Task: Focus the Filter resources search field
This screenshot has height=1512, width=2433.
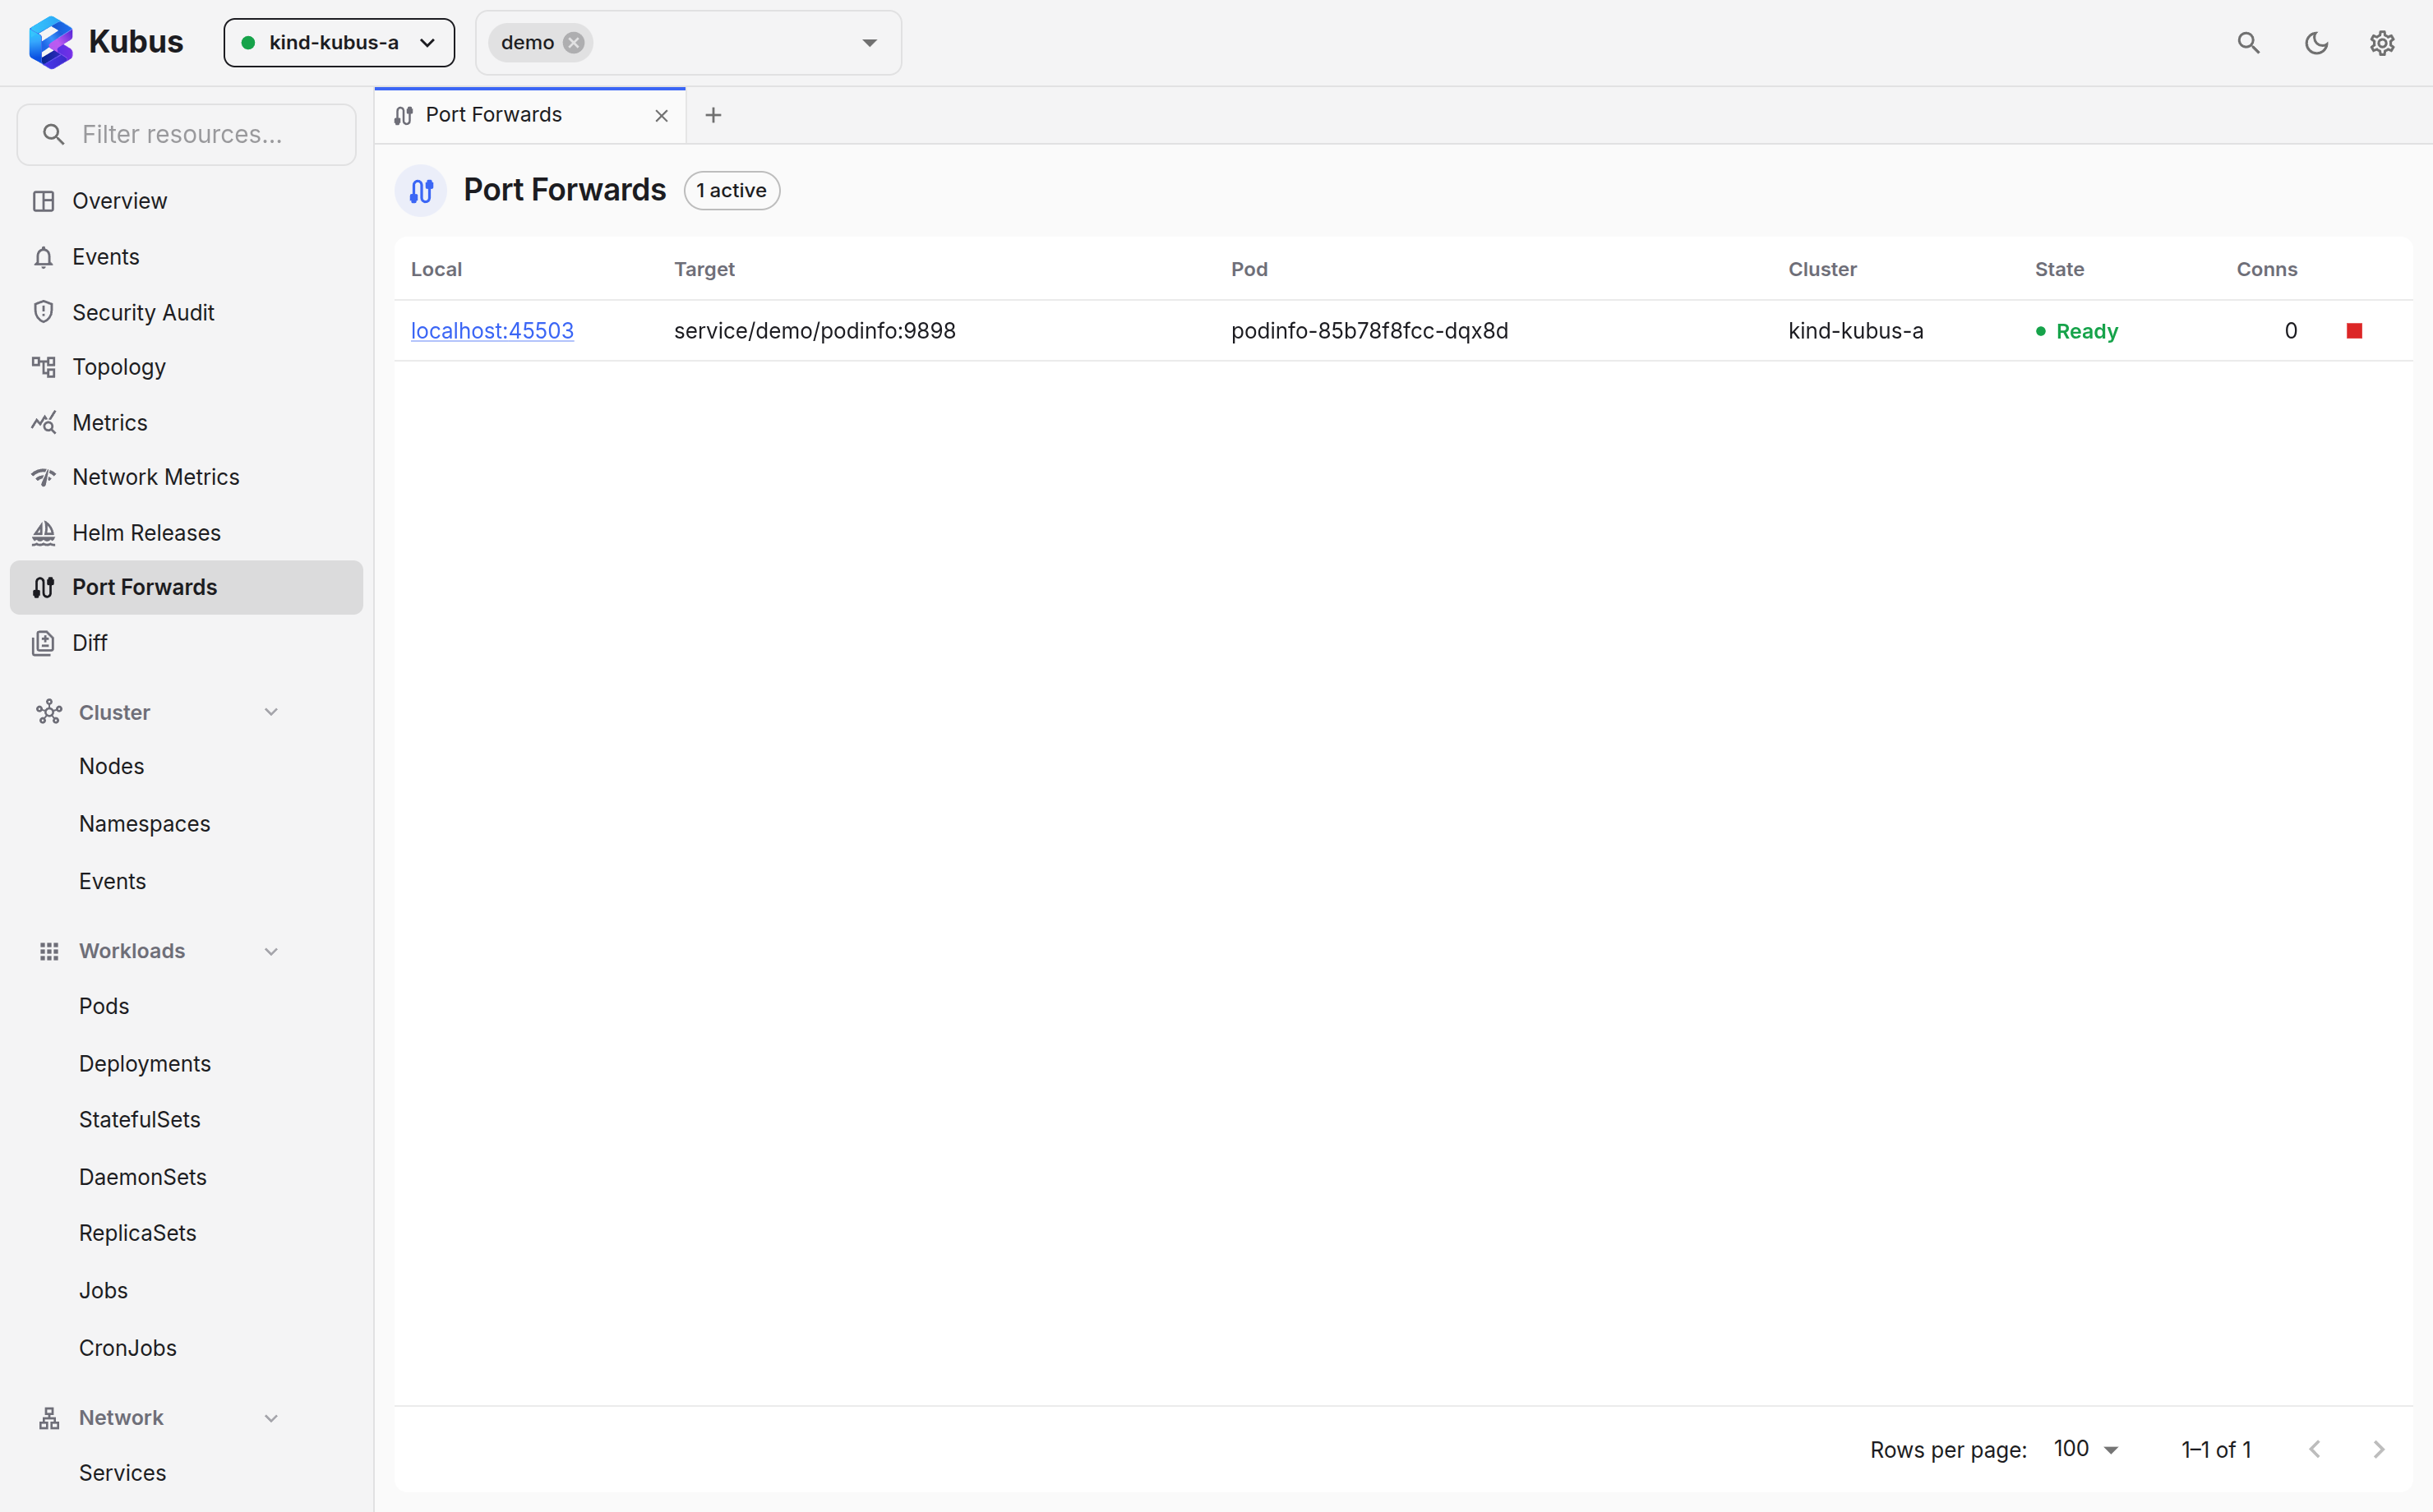Action: tap(186, 134)
